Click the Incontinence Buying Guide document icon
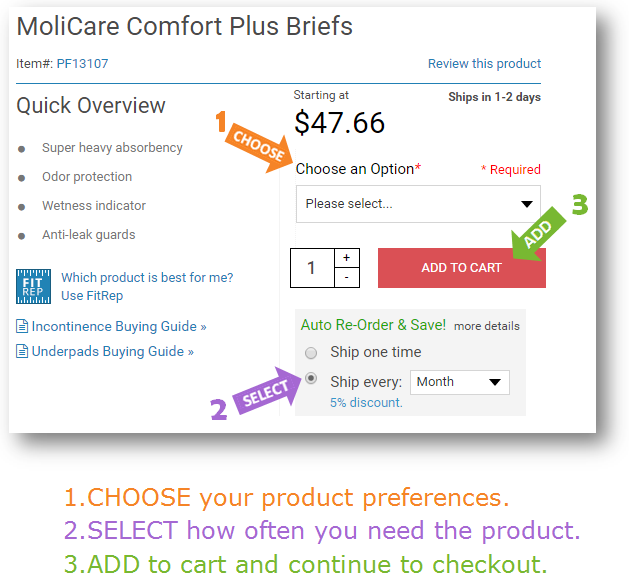Image resolution: width=629 pixels, height=588 pixels. coord(22,326)
